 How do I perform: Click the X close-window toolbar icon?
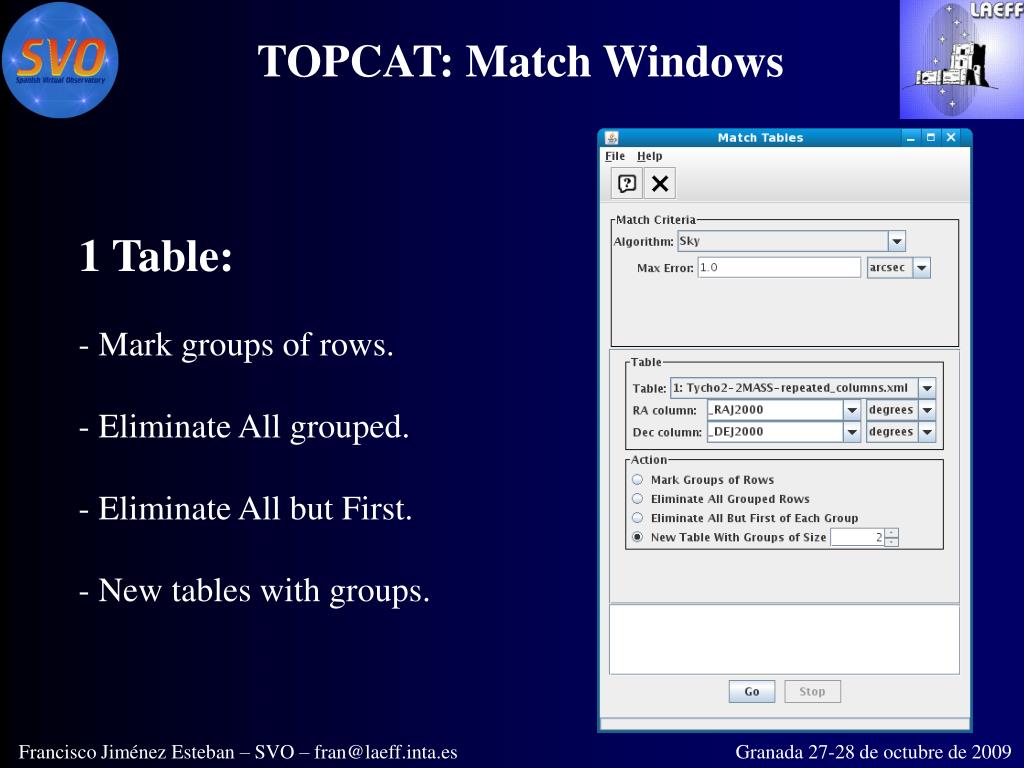(660, 184)
